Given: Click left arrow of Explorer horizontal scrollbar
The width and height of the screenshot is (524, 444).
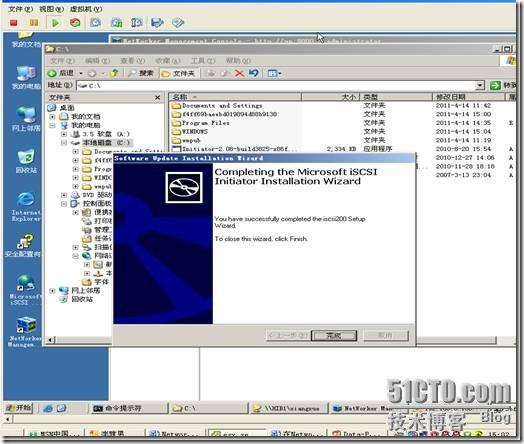Looking at the screenshot, I should [x=50, y=340].
